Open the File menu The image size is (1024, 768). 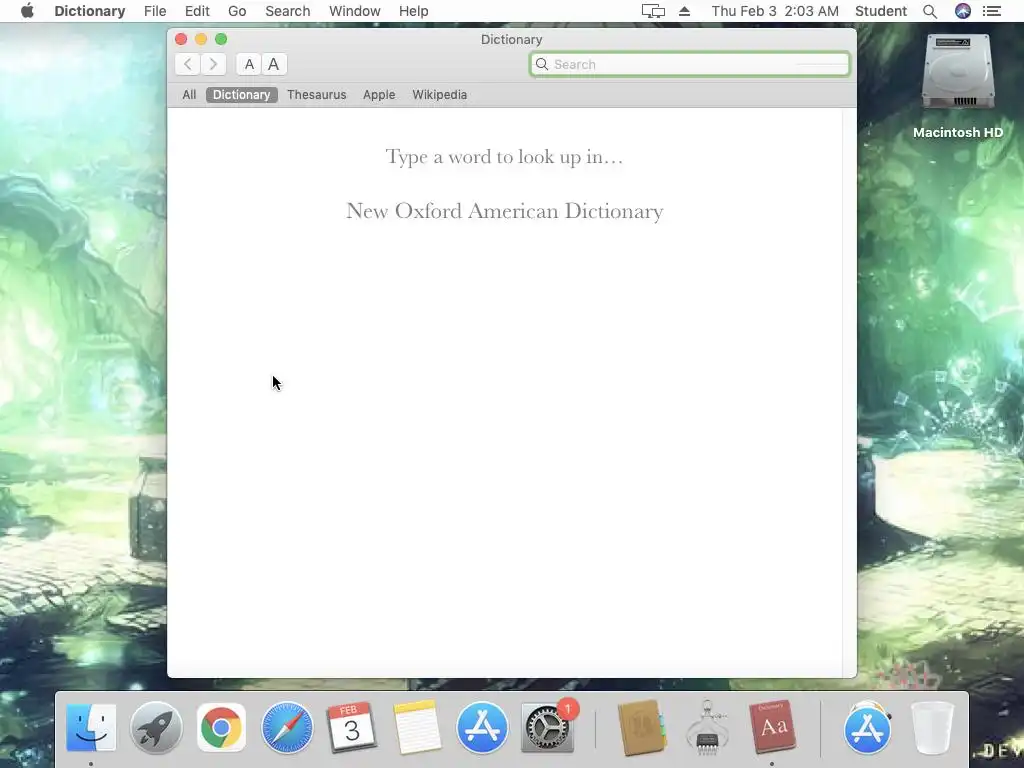(x=155, y=11)
